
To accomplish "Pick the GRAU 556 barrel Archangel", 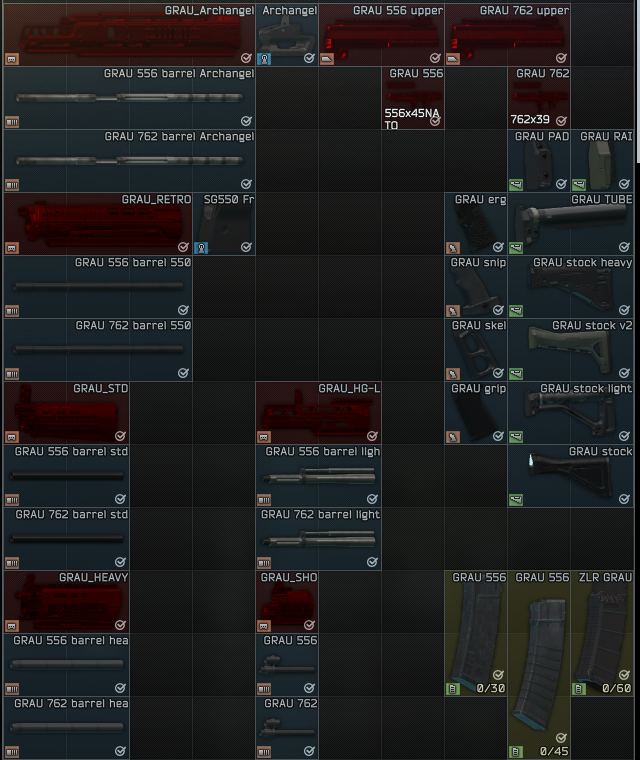I will tap(128, 98).
